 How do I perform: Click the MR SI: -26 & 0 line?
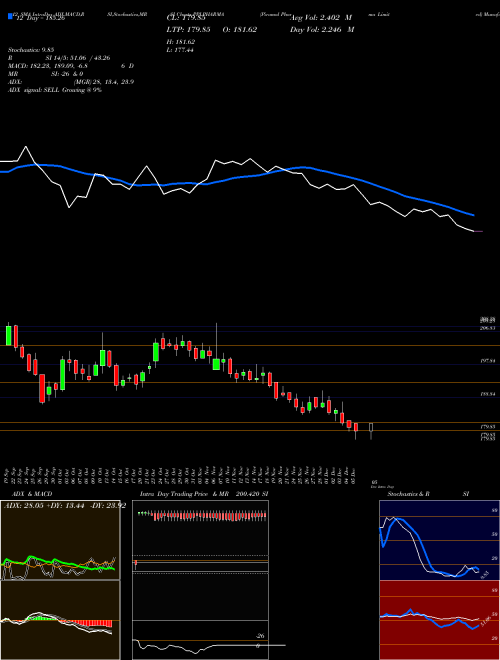[x=45, y=74]
